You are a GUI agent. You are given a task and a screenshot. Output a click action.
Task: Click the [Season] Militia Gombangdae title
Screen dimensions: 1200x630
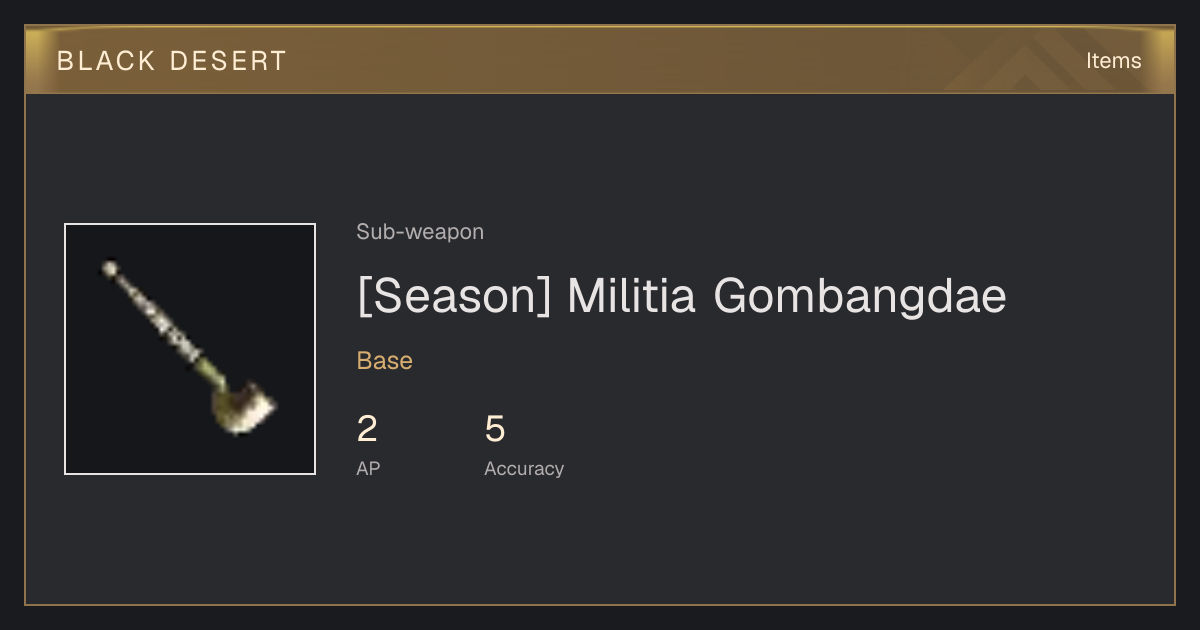[681, 297]
